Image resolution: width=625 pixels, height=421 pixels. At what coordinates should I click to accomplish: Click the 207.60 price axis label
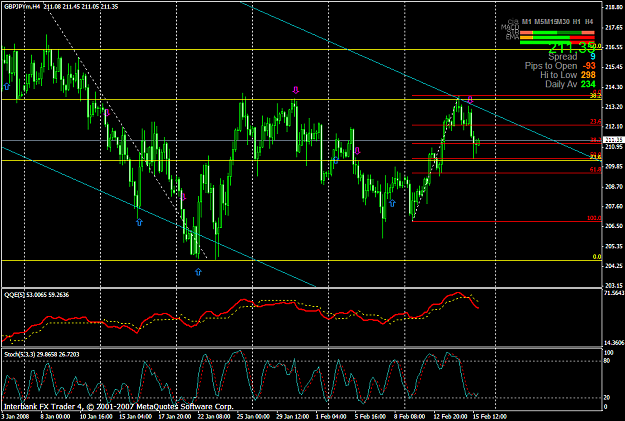tap(614, 206)
